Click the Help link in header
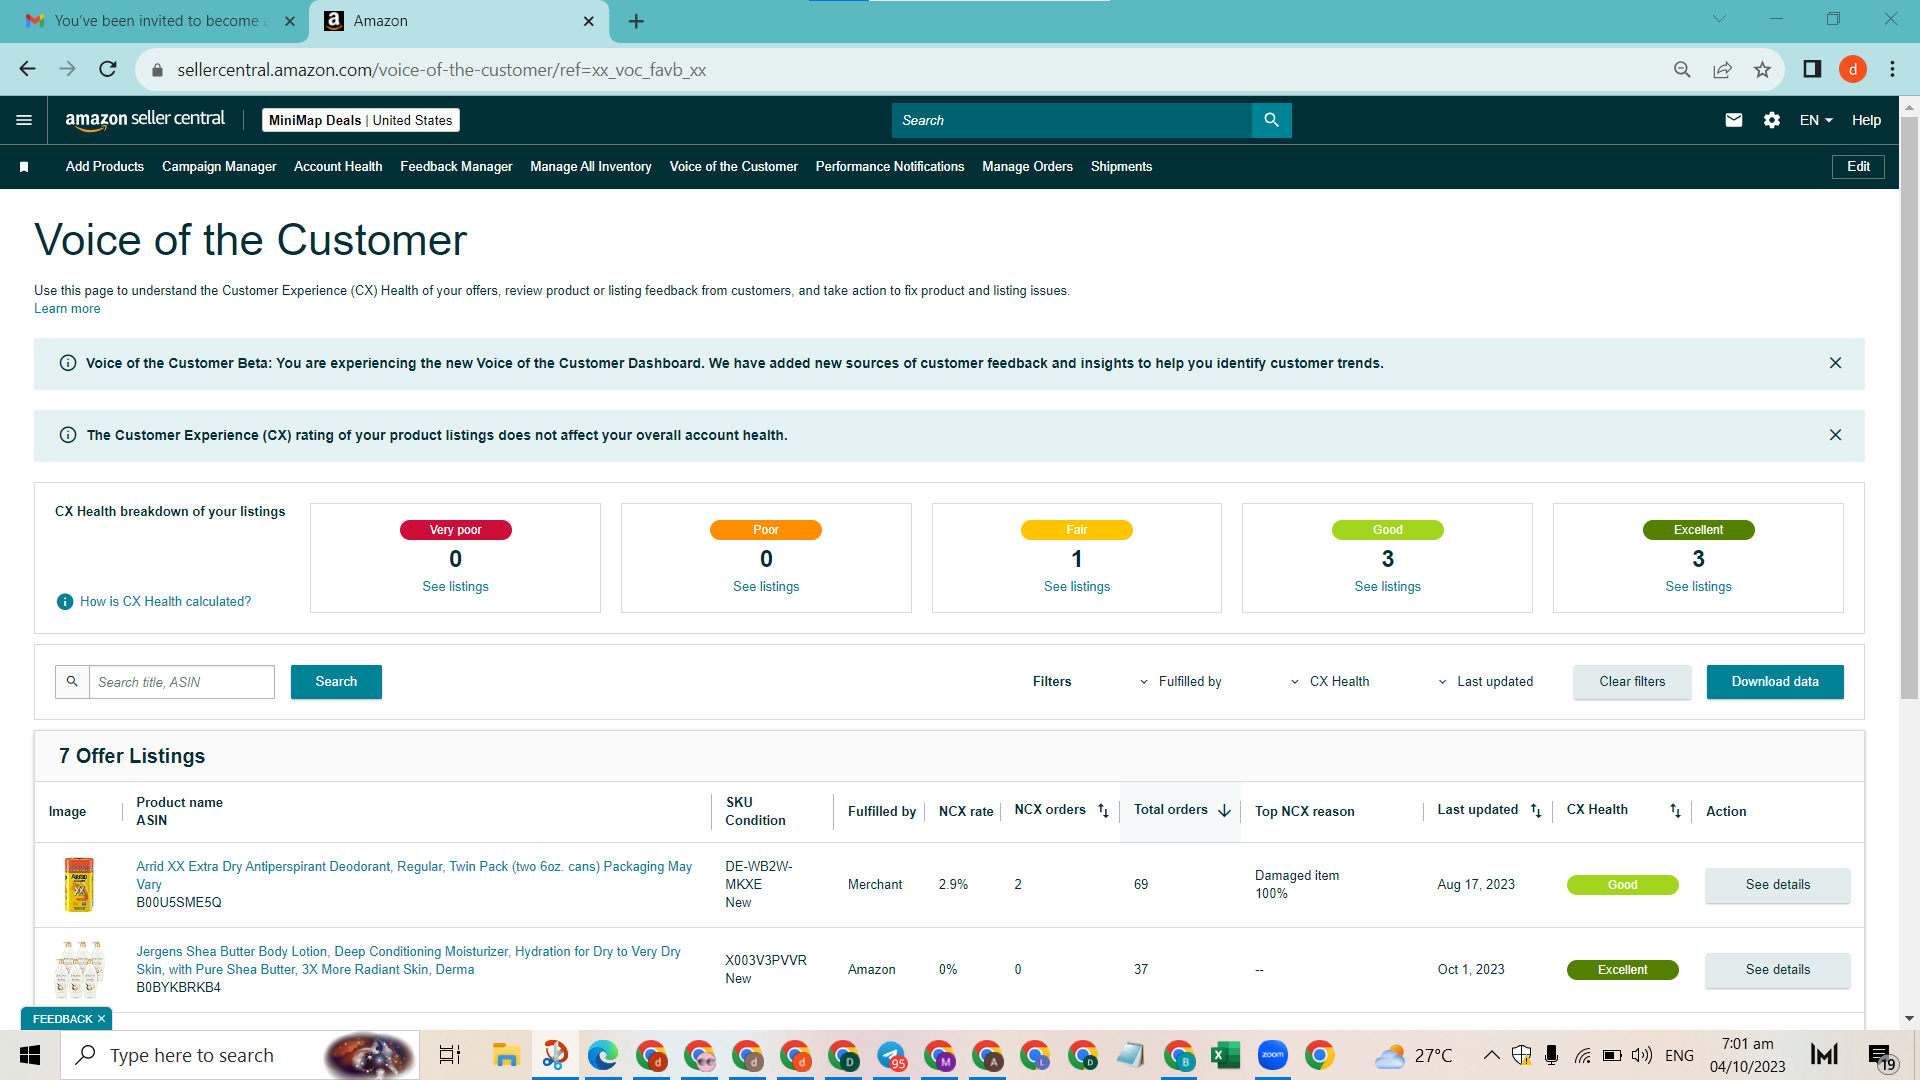 [x=1866, y=120]
